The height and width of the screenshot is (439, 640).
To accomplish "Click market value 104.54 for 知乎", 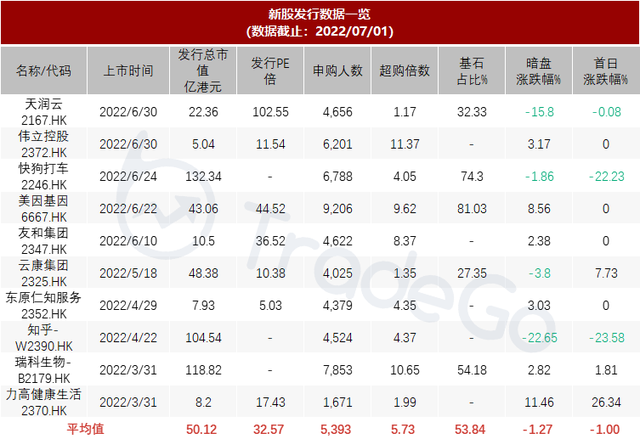I will tap(203, 337).
